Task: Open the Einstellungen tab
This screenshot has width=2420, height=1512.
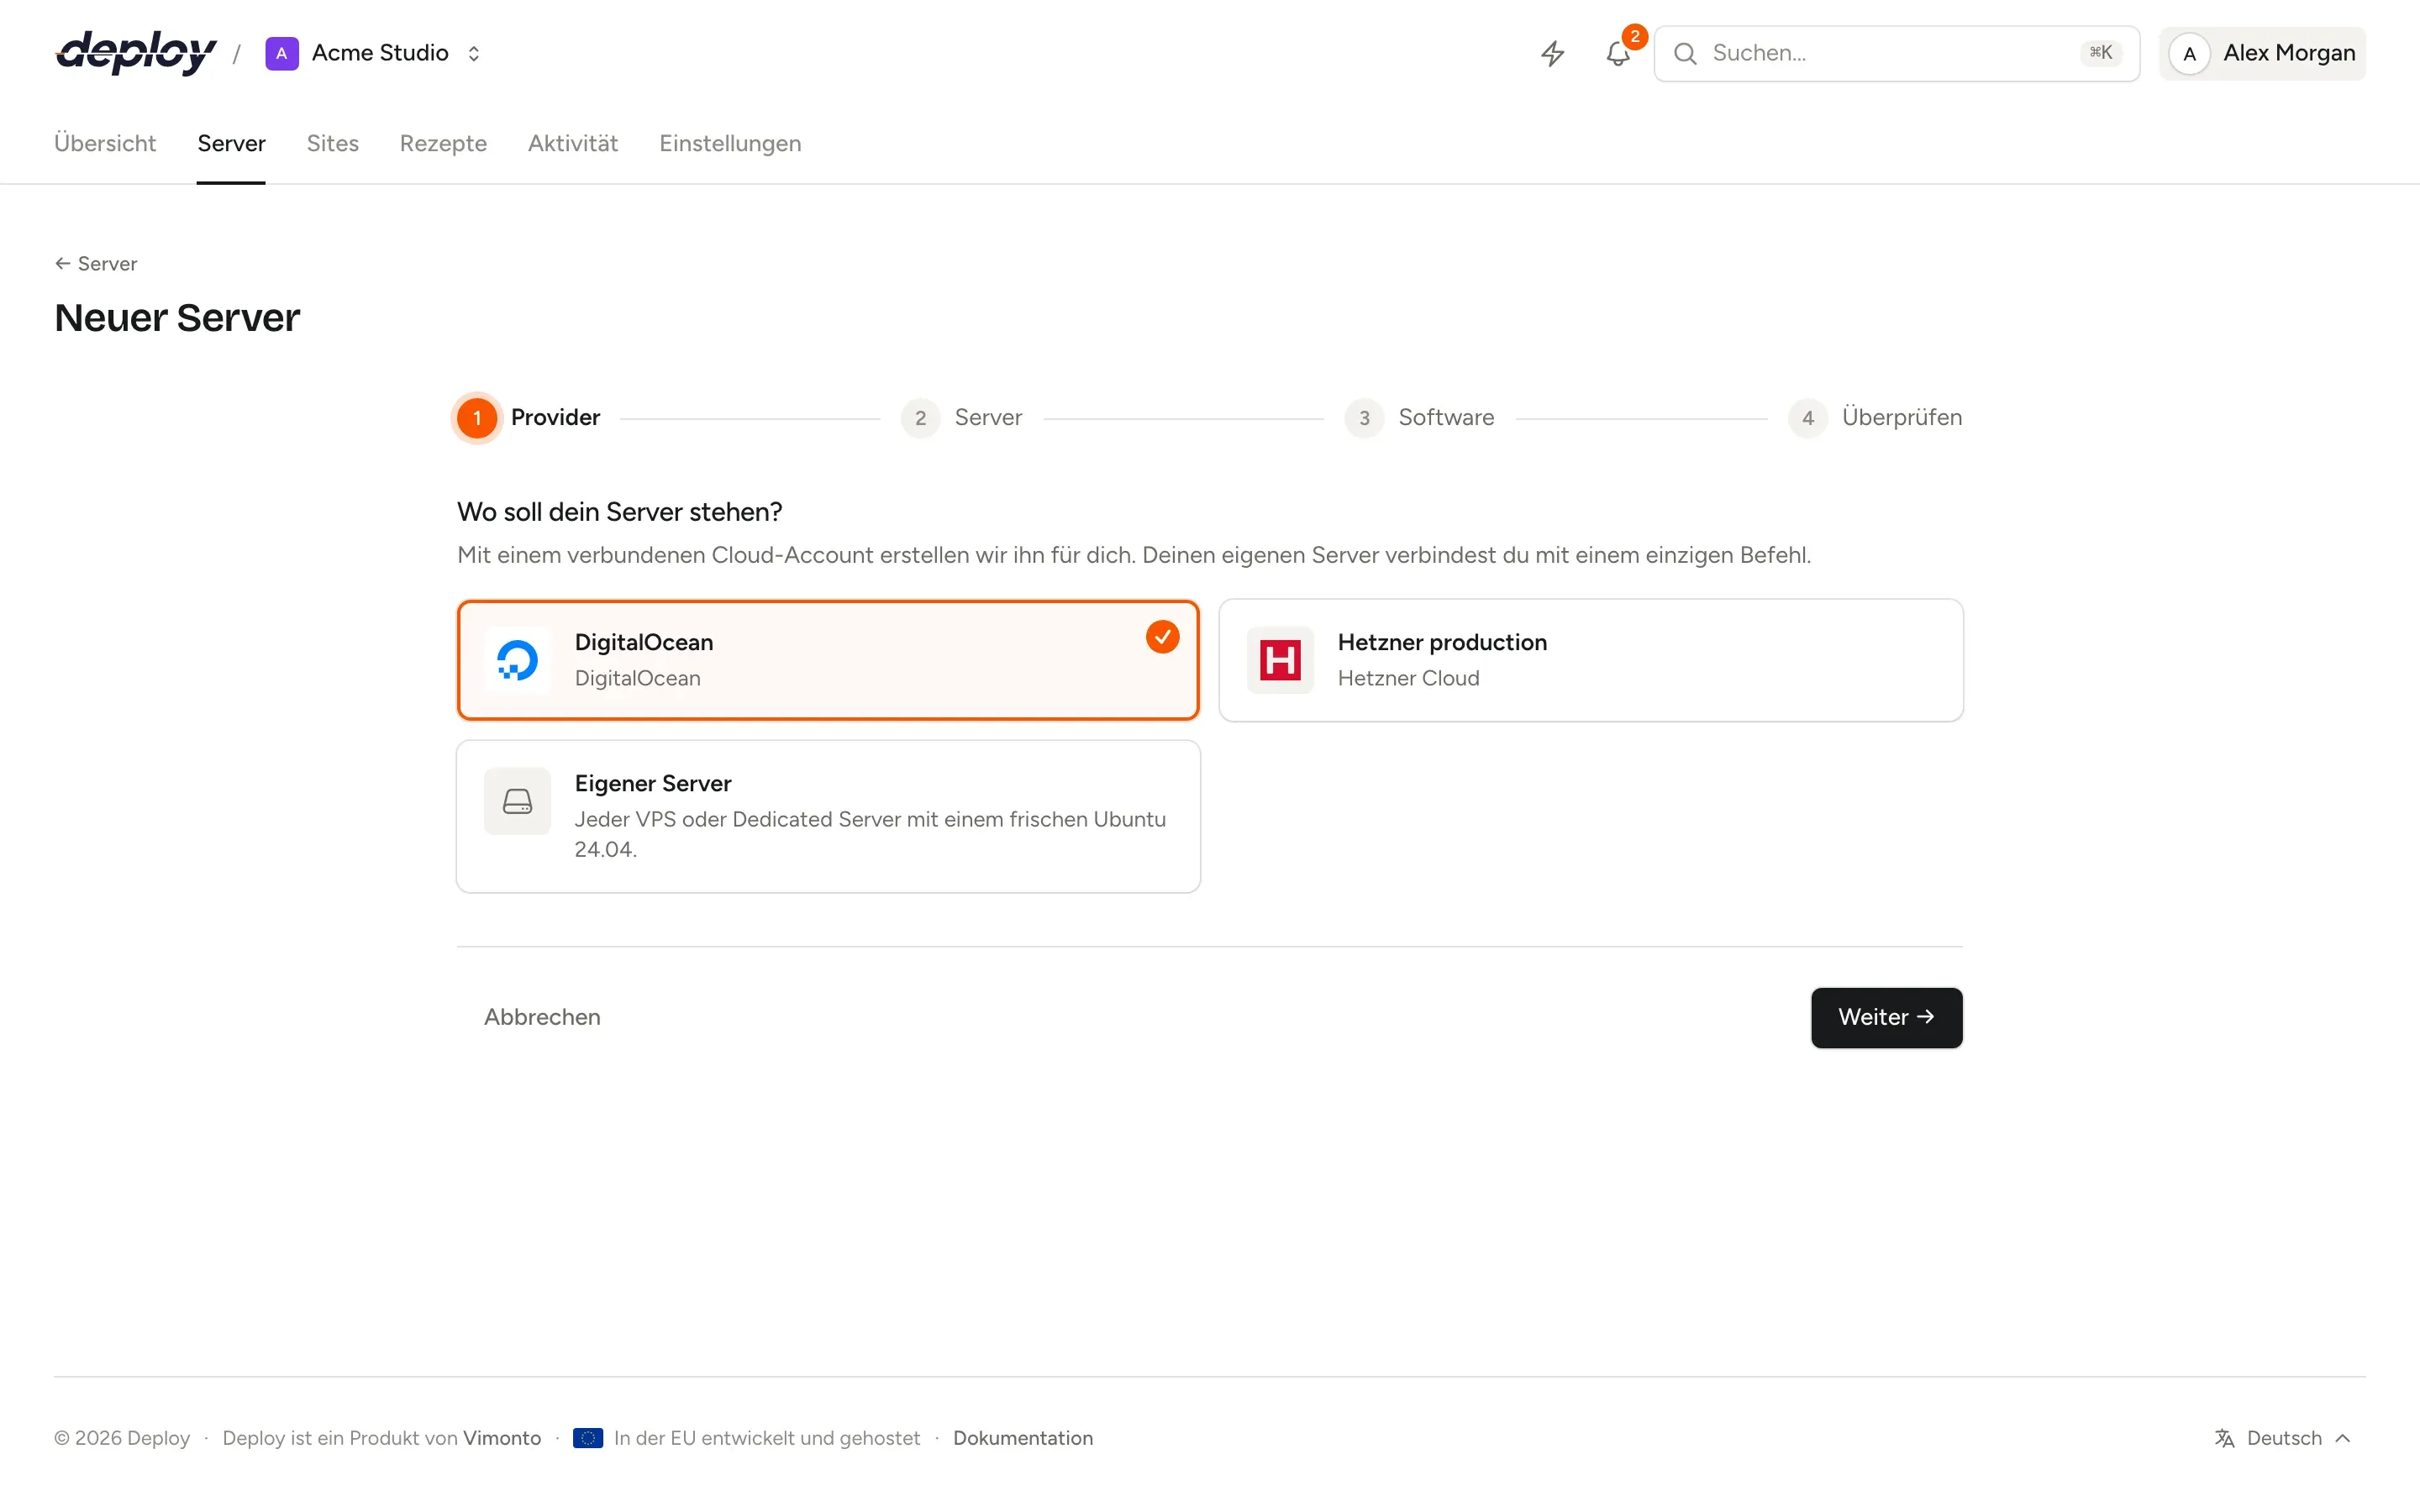Action: (x=730, y=143)
